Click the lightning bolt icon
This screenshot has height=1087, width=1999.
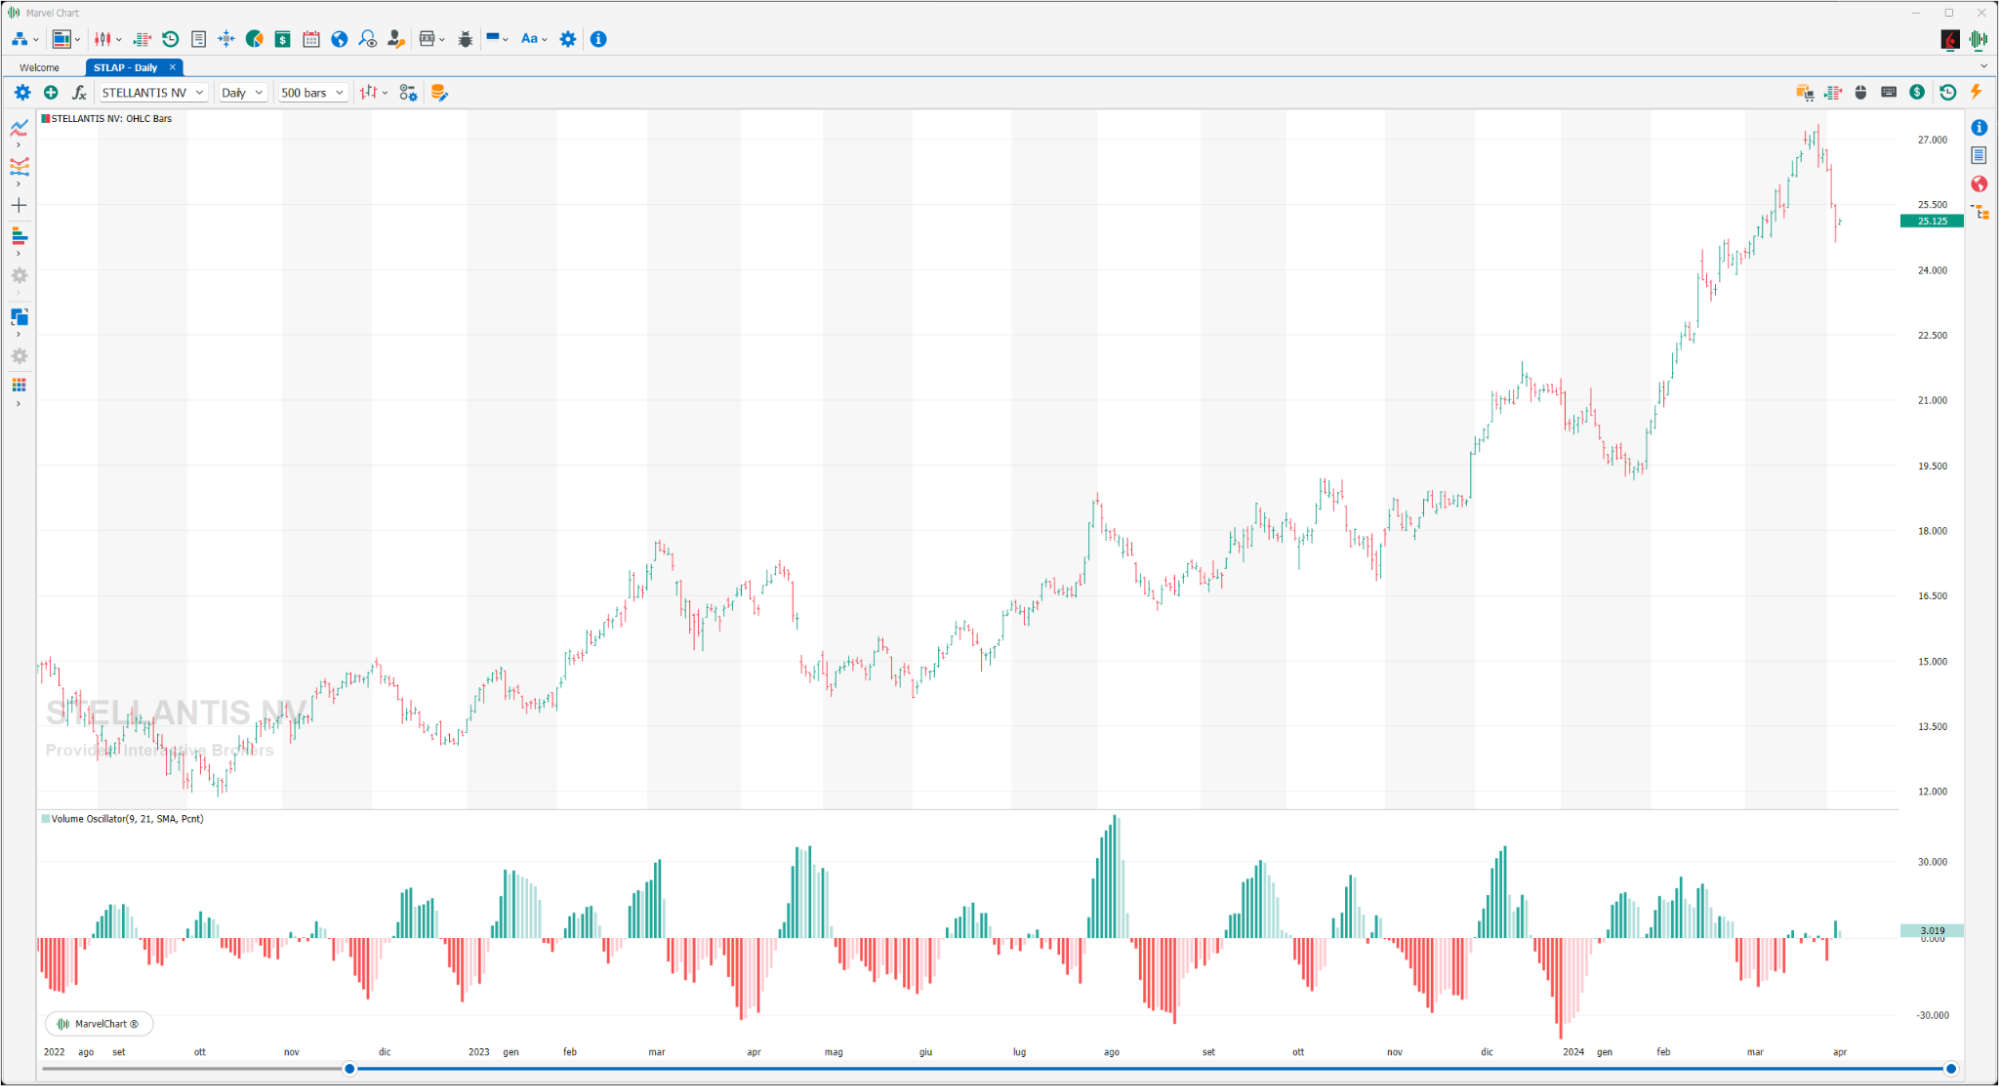[x=1976, y=92]
